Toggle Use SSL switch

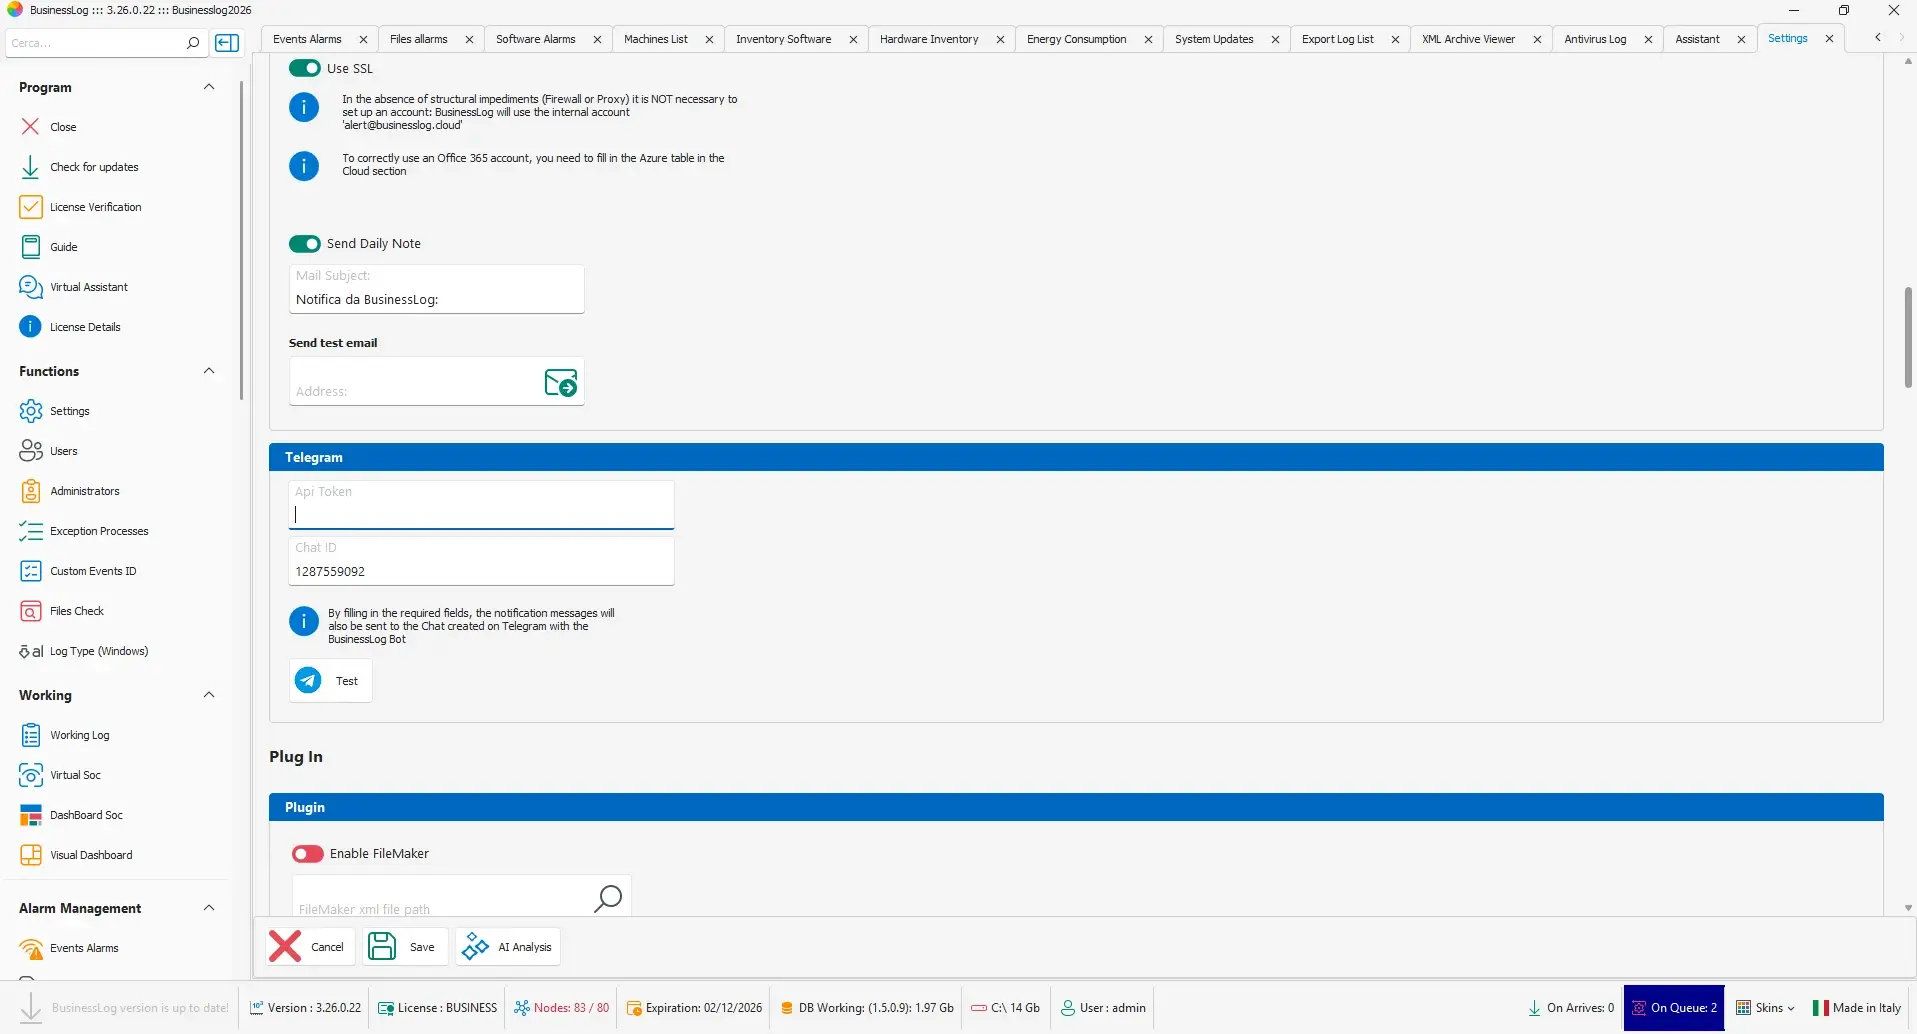(x=305, y=68)
